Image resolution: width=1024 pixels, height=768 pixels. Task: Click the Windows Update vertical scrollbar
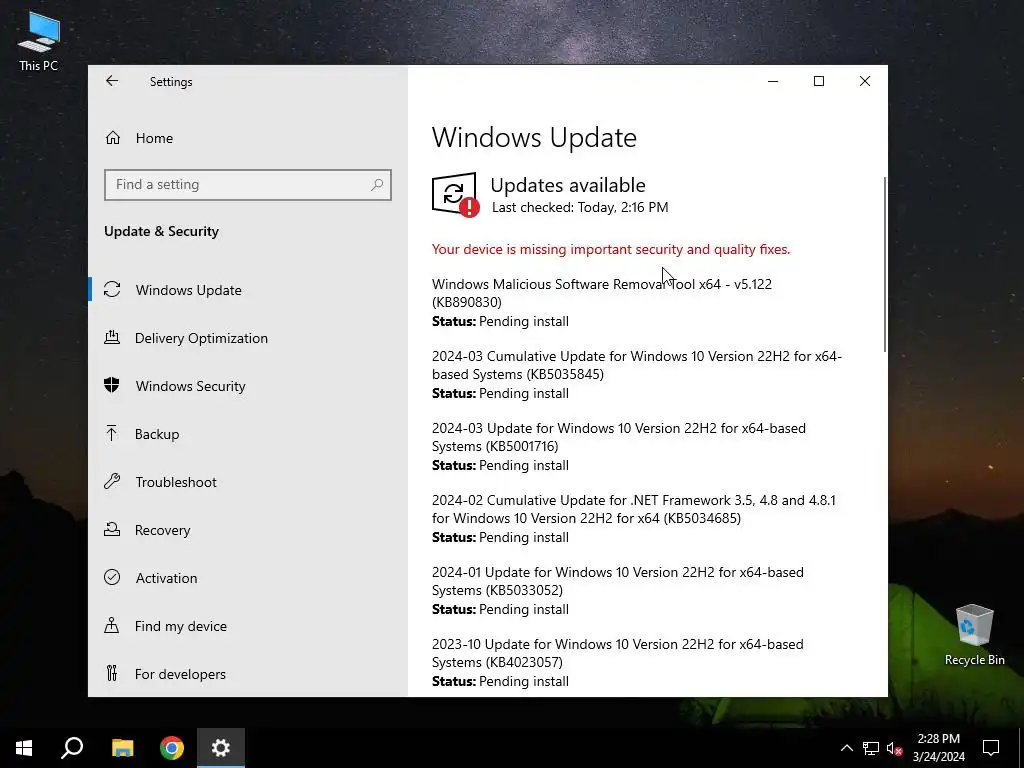pos(885,264)
